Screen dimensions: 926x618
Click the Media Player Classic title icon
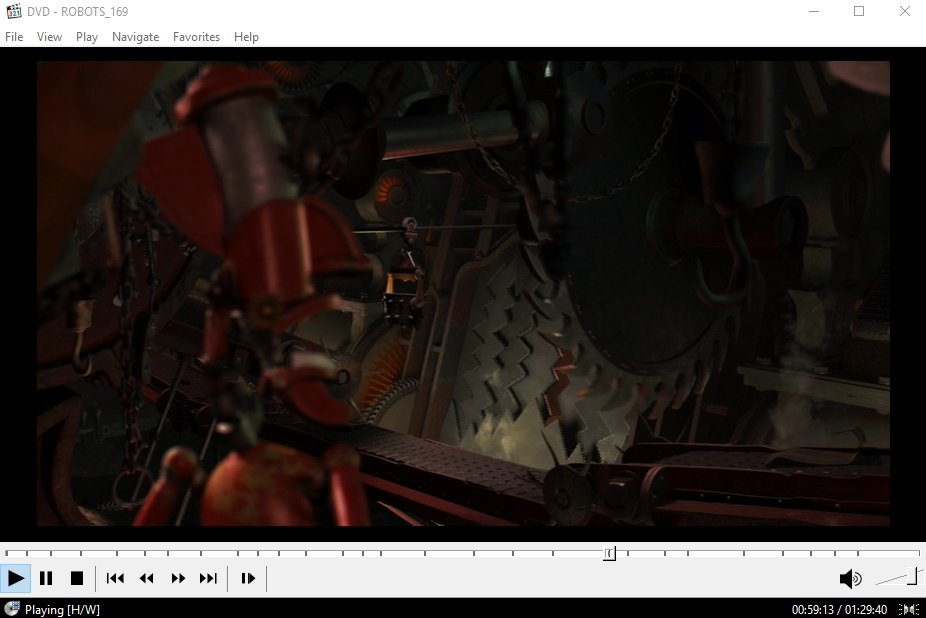(x=14, y=11)
